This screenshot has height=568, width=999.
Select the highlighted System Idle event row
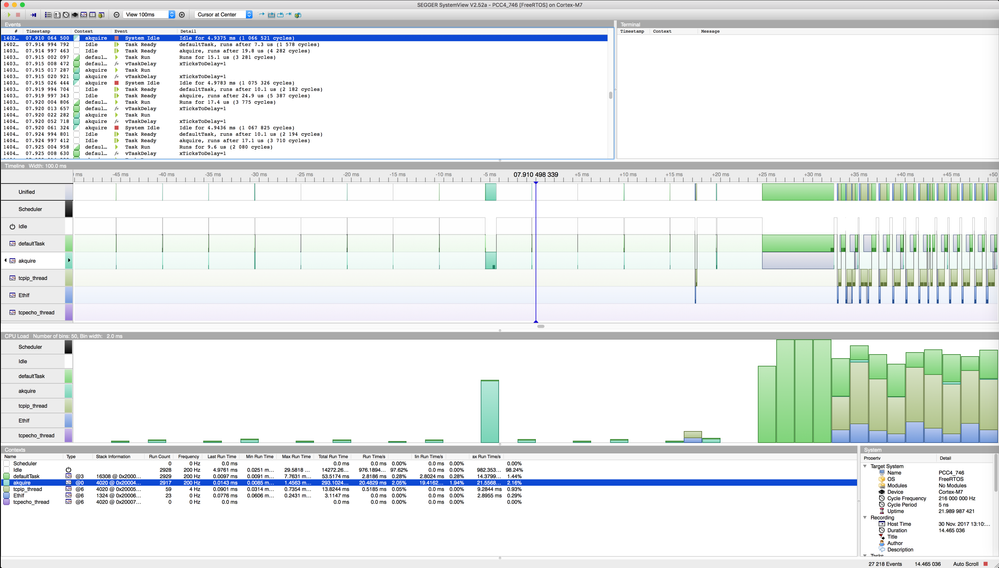[305, 38]
